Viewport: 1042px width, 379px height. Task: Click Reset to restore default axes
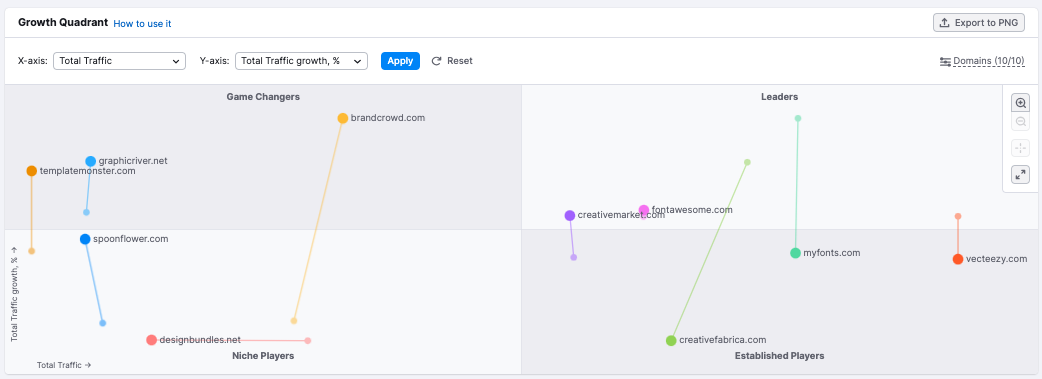(452, 61)
